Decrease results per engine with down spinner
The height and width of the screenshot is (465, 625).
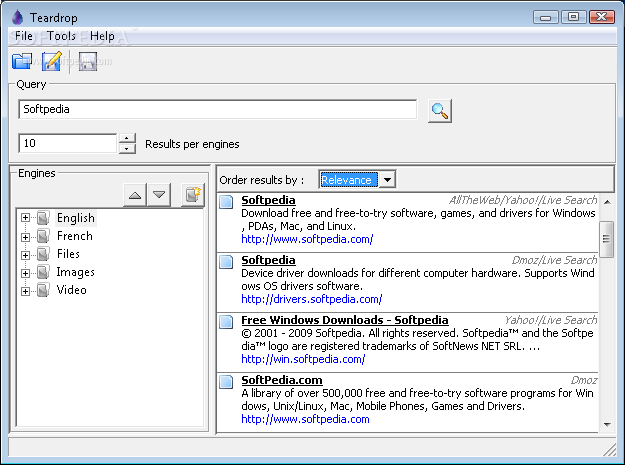127,149
